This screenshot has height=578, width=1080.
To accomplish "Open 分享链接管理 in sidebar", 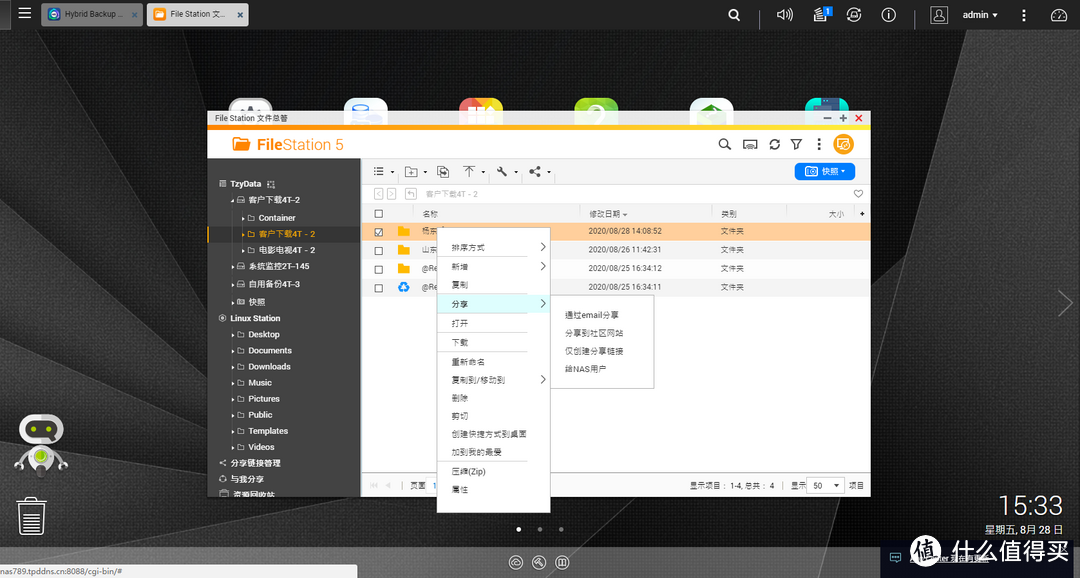I will [x=255, y=464].
